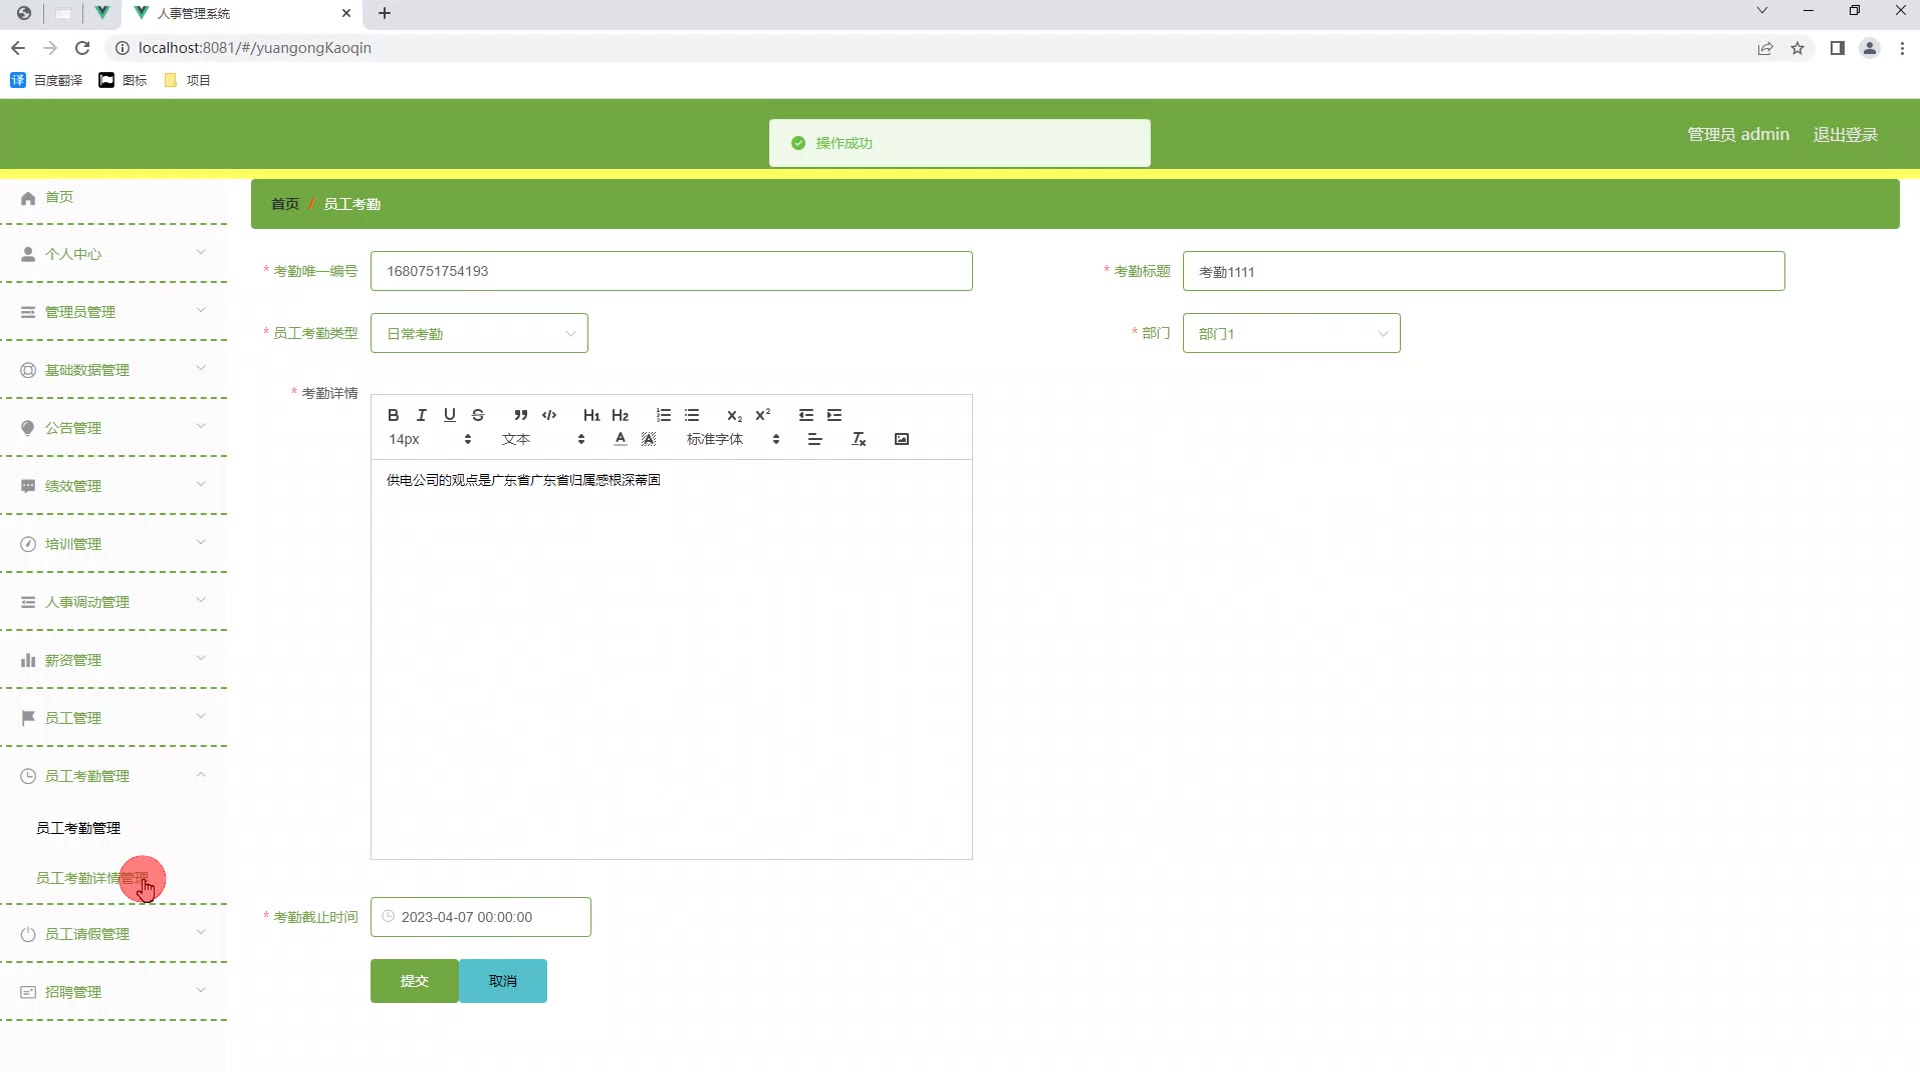The width and height of the screenshot is (1920, 1072).
Task: Expand the 员工管理 sidebar menu
Action: click(x=113, y=718)
